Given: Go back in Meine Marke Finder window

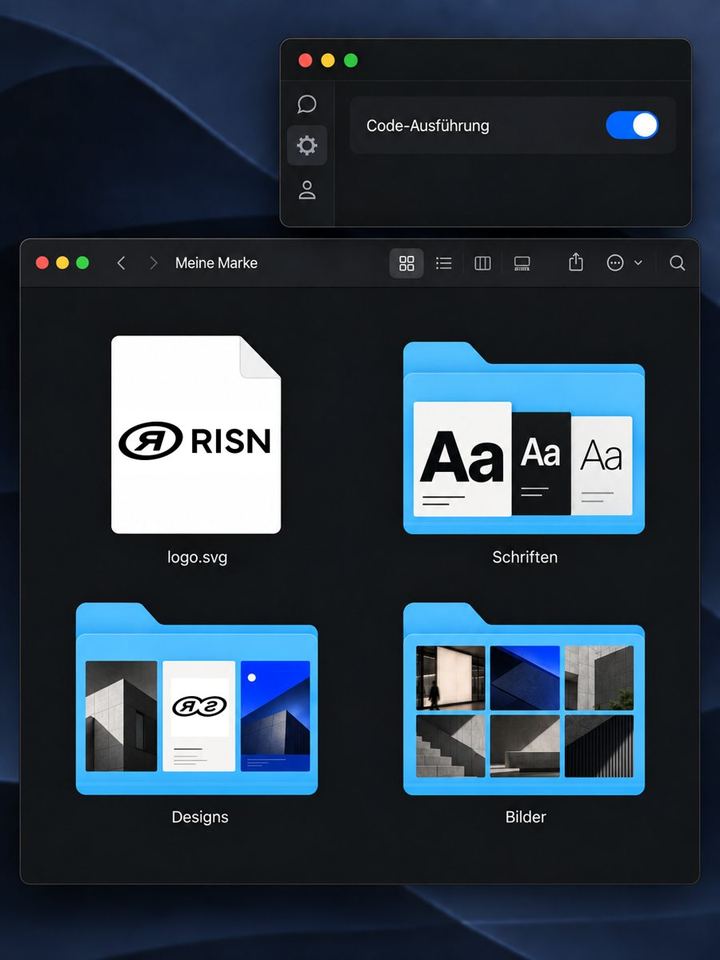Looking at the screenshot, I should tap(121, 263).
